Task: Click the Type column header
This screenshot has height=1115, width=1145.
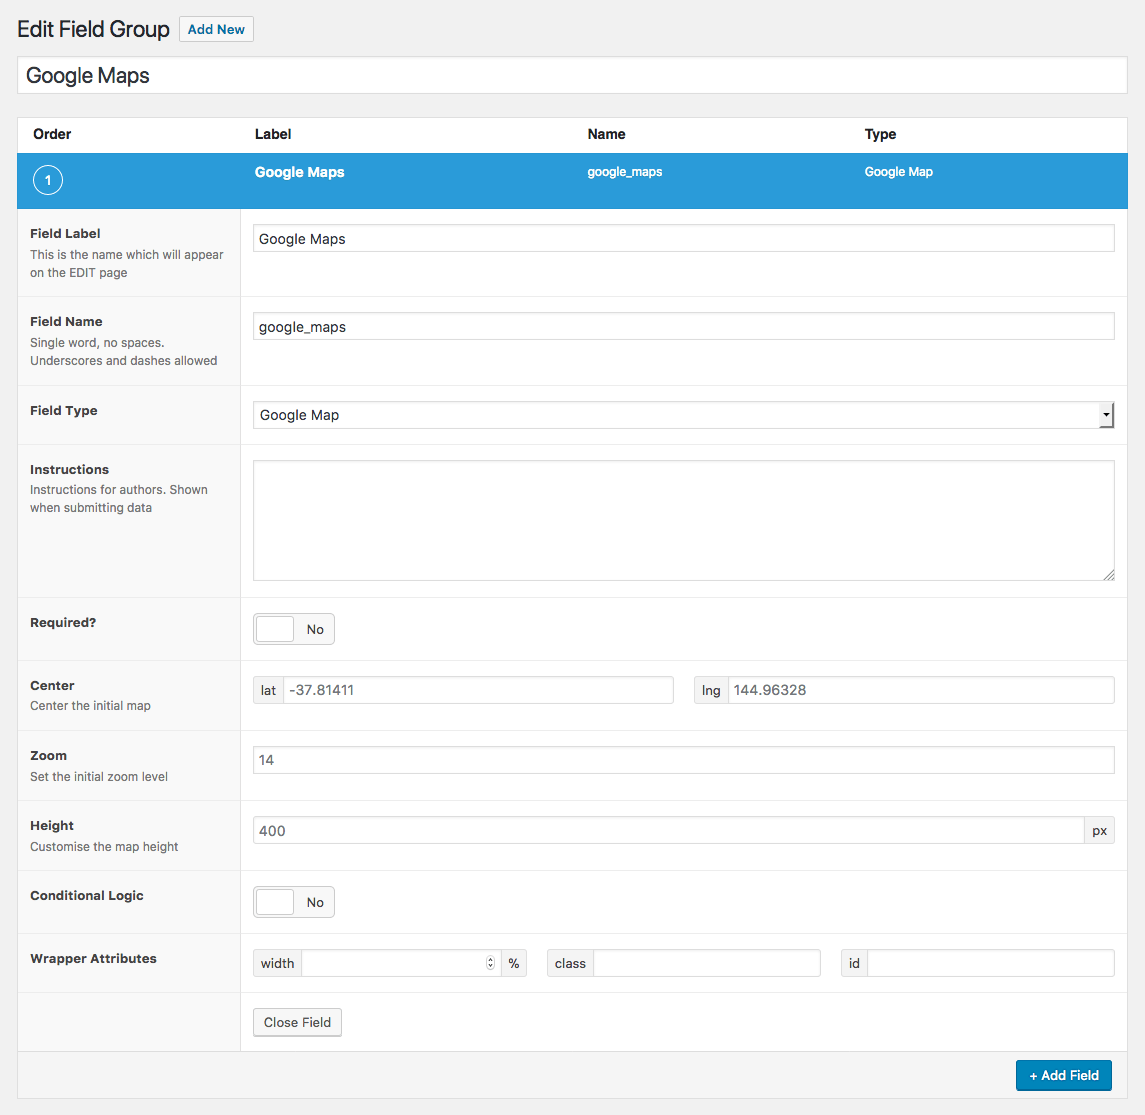Action: [881, 134]
